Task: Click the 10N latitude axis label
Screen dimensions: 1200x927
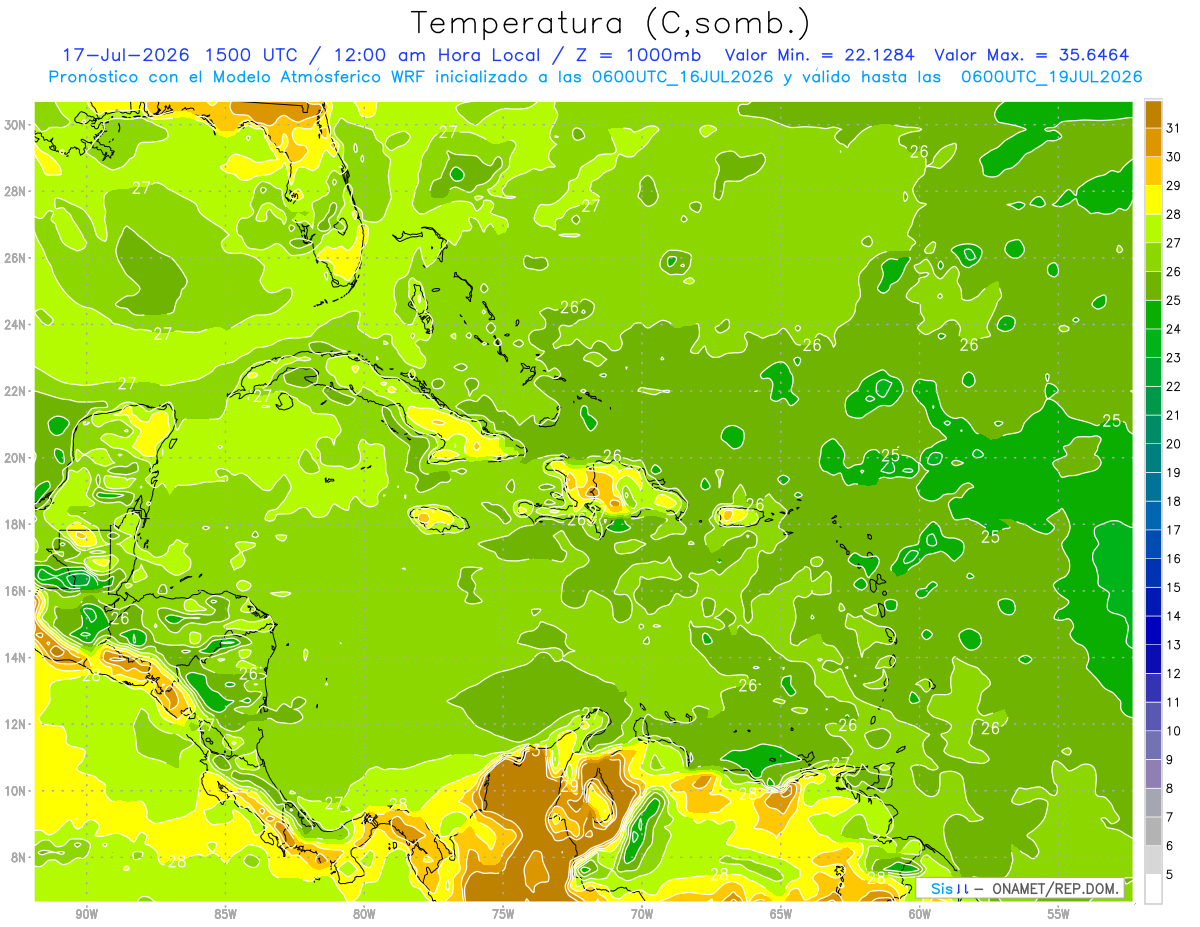Action: [x=15, y=791]
